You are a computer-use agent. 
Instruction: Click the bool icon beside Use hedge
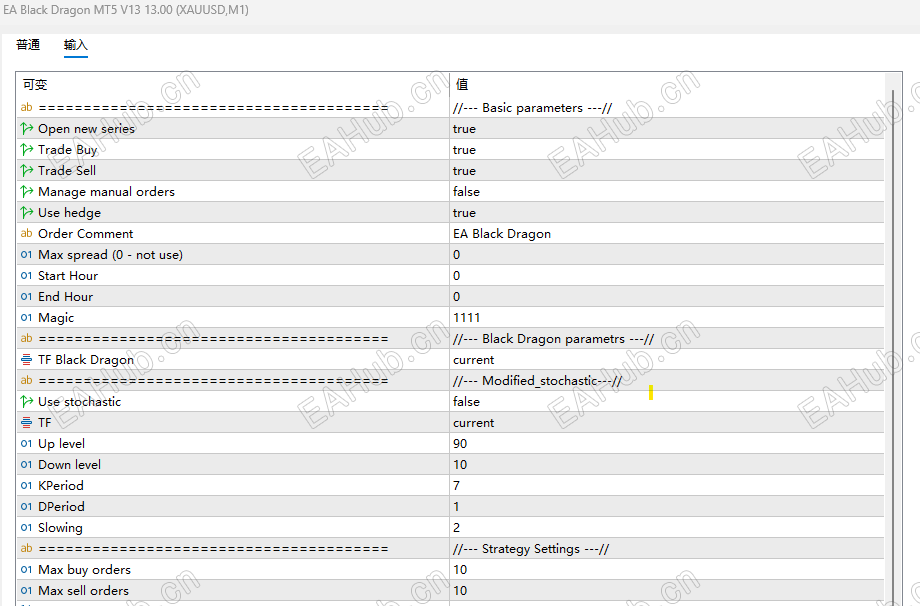(26, 212)
